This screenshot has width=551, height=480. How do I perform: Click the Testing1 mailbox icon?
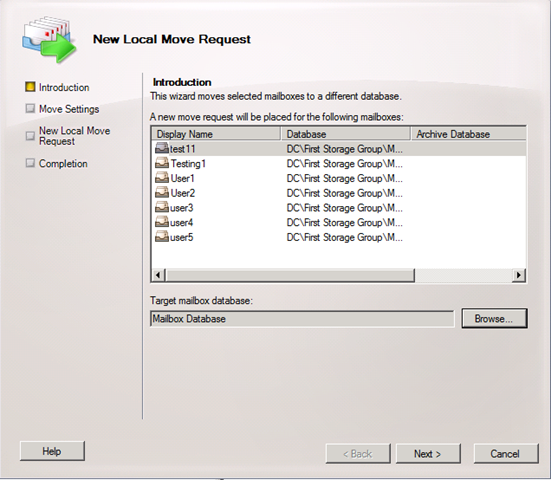click(162, 163)
